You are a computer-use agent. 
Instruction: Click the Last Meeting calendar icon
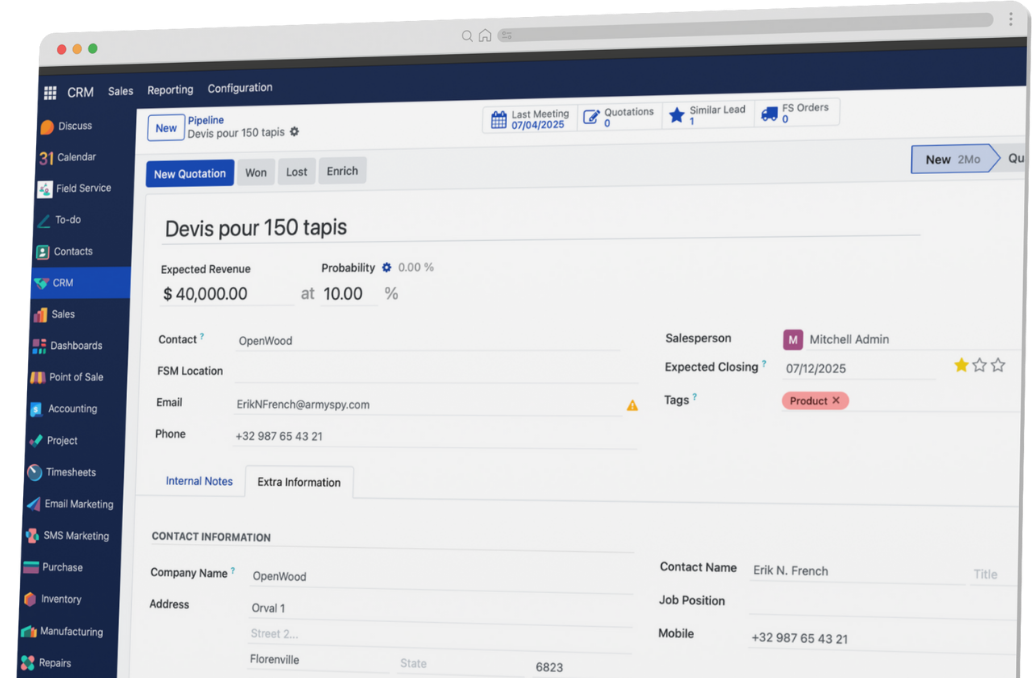coord(498,119)
